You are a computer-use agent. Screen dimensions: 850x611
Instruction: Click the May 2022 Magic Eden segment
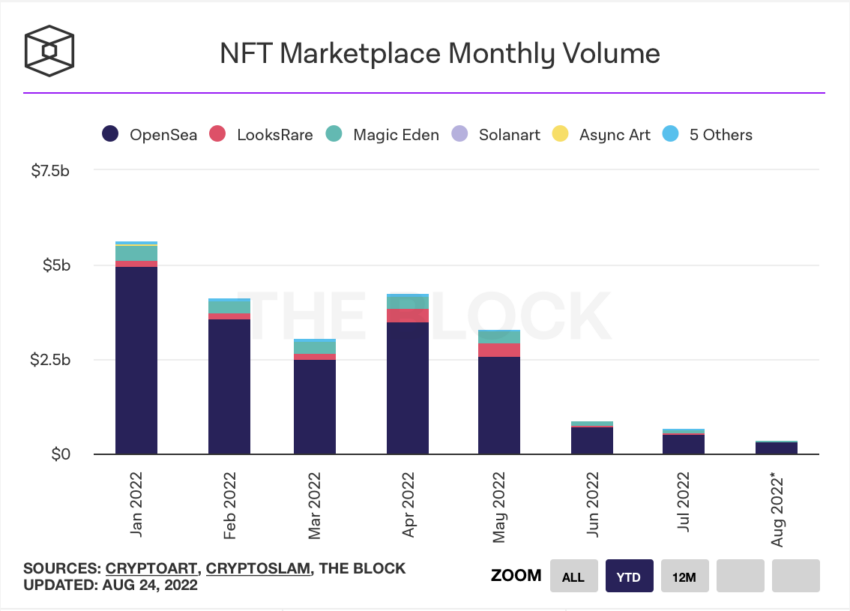499,337
